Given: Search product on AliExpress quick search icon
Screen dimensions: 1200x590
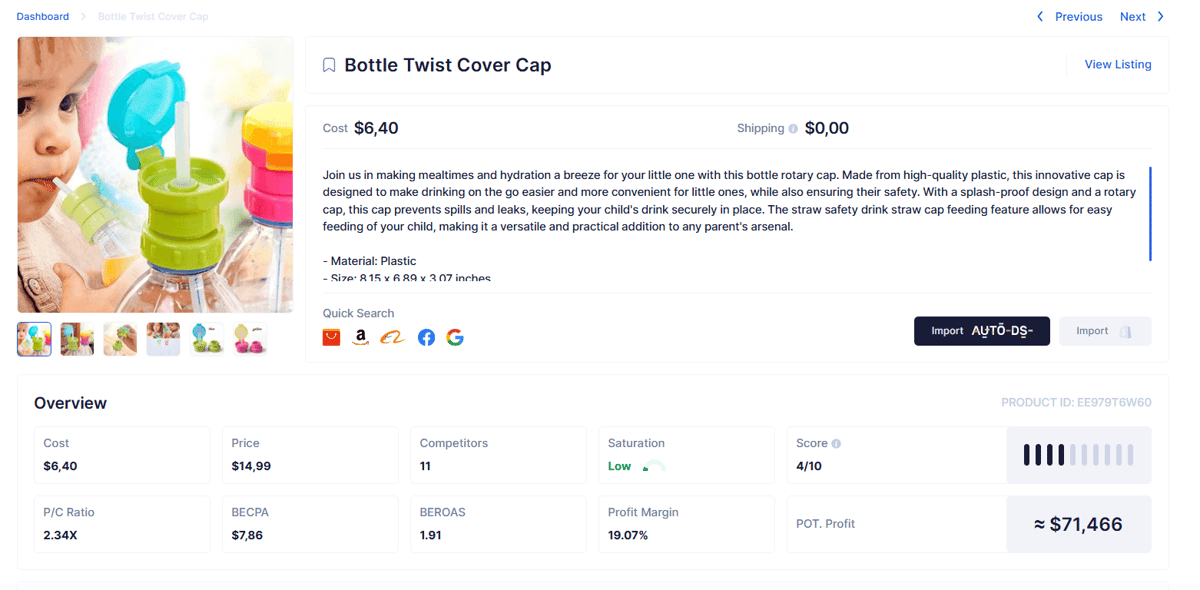Looking at the screenshot, I should 331,337.
